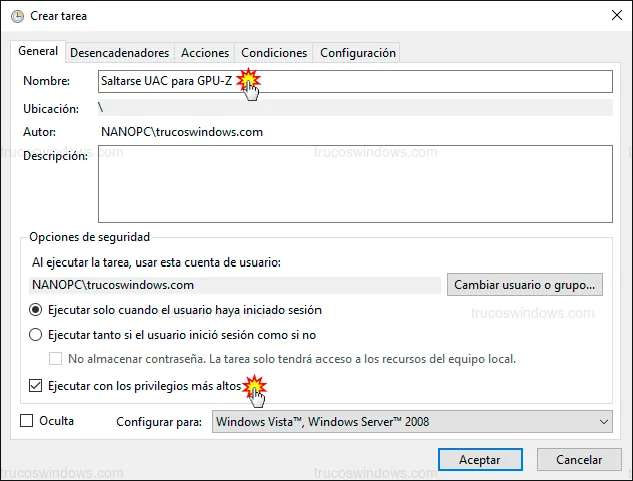Close the Crear tarea dialog window

tap(611, 16)
